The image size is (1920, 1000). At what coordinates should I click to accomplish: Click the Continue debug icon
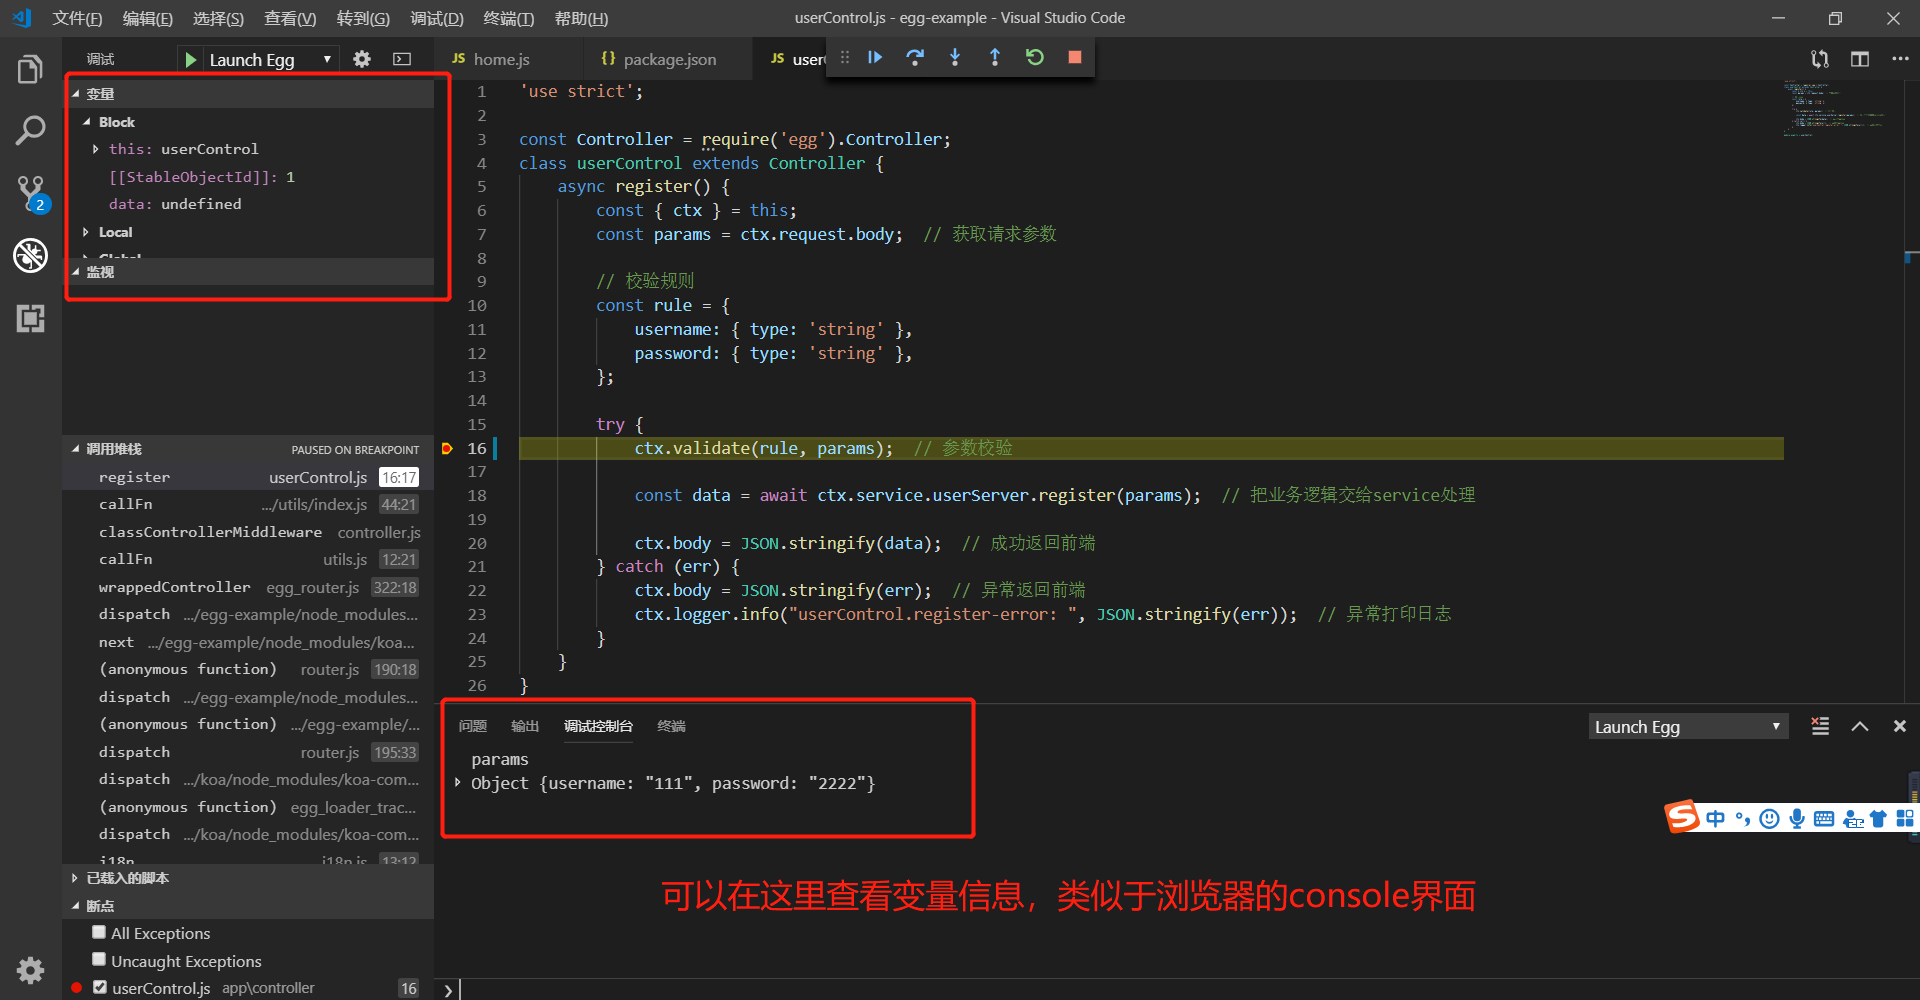click(875, 57)
